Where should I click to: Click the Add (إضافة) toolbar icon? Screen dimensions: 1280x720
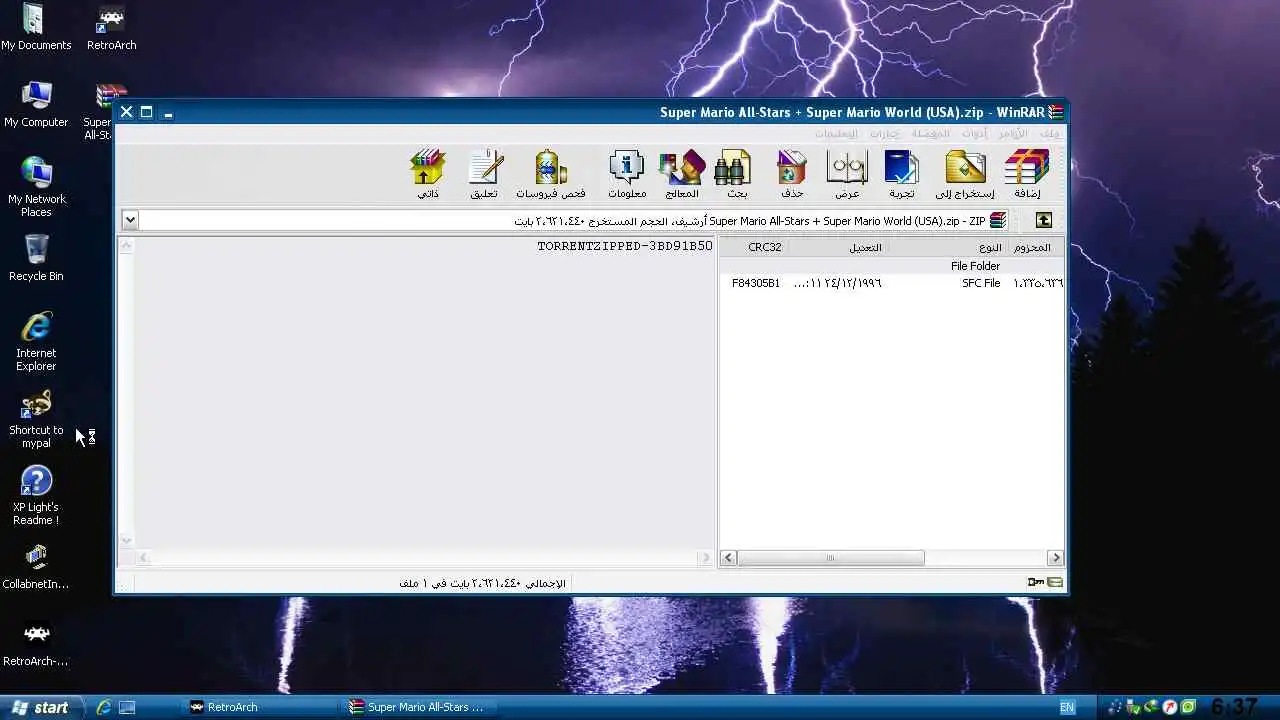tap(1027, 175)
